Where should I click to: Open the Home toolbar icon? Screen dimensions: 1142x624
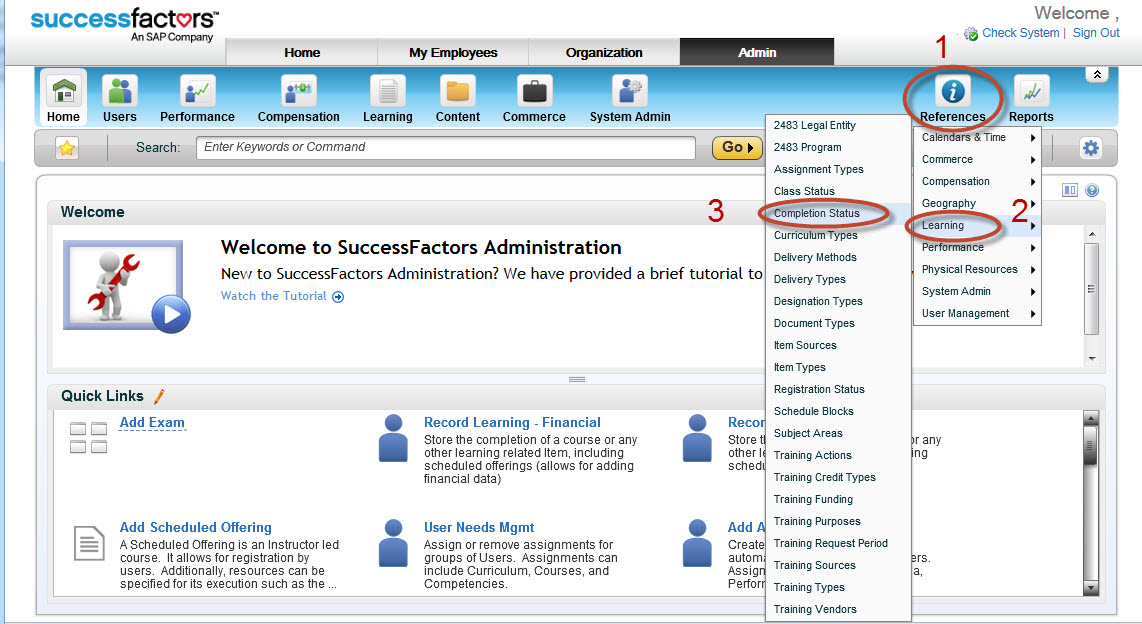coord(63,92)
